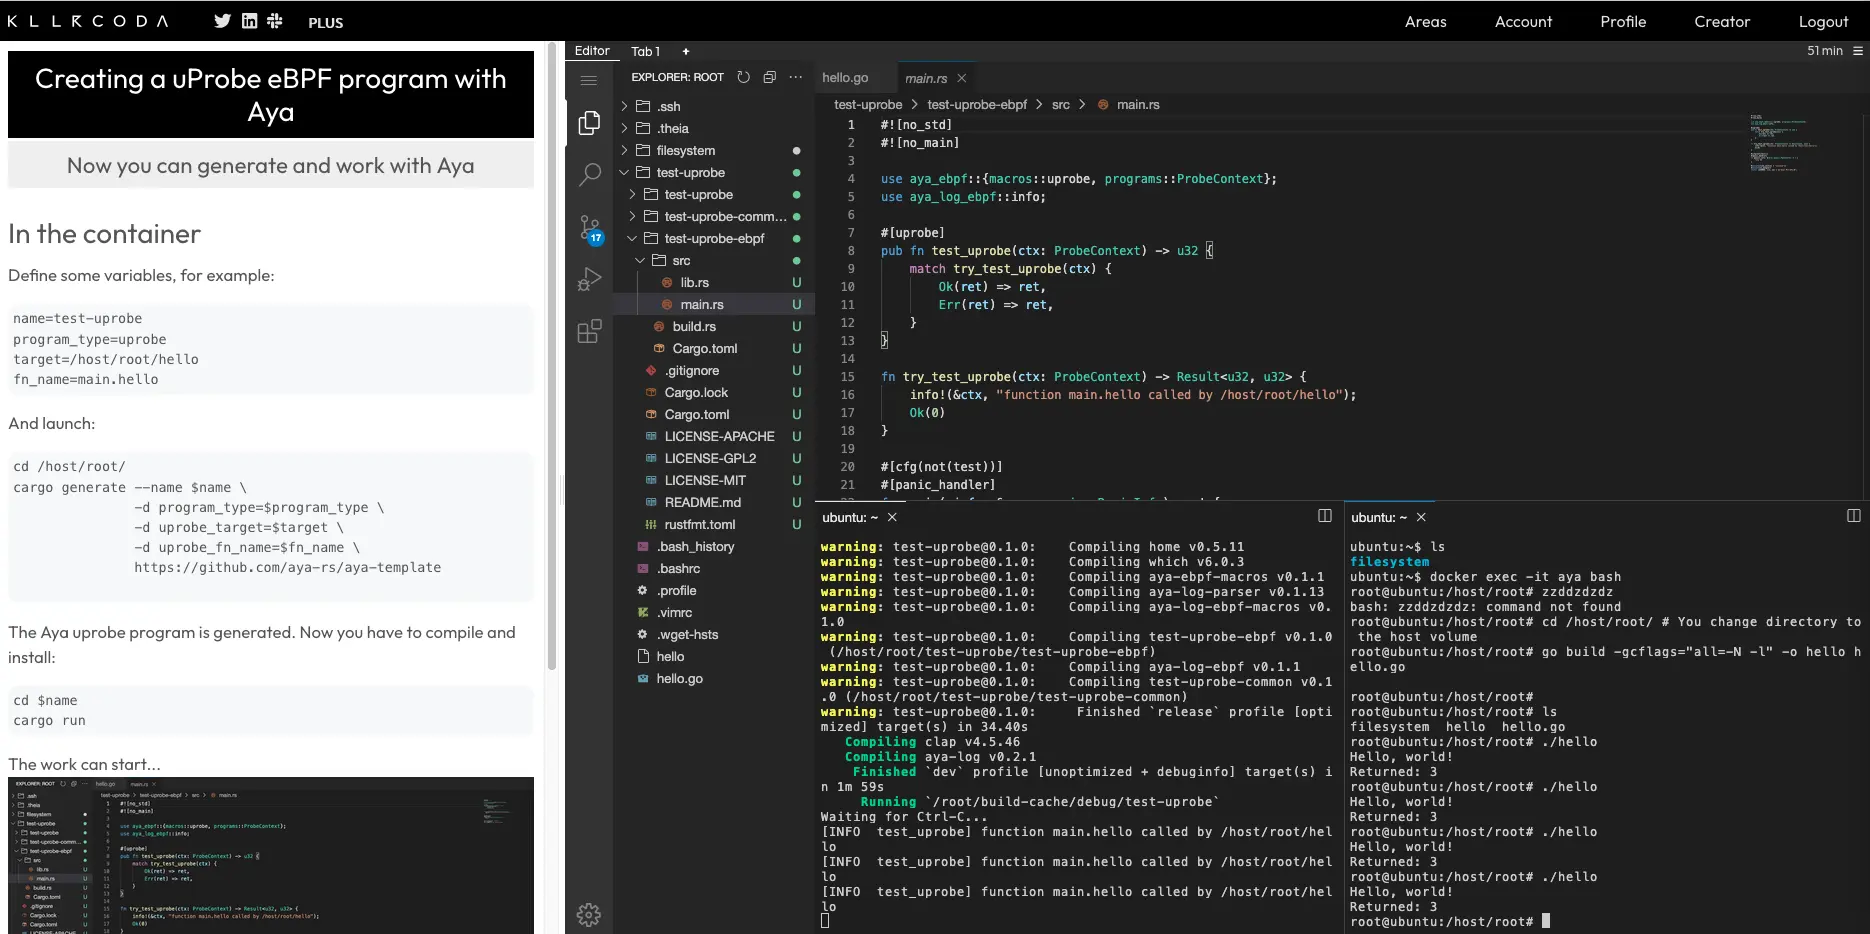
Task: Collapse all folders in Explorer
Action: (x=769, y=77)
